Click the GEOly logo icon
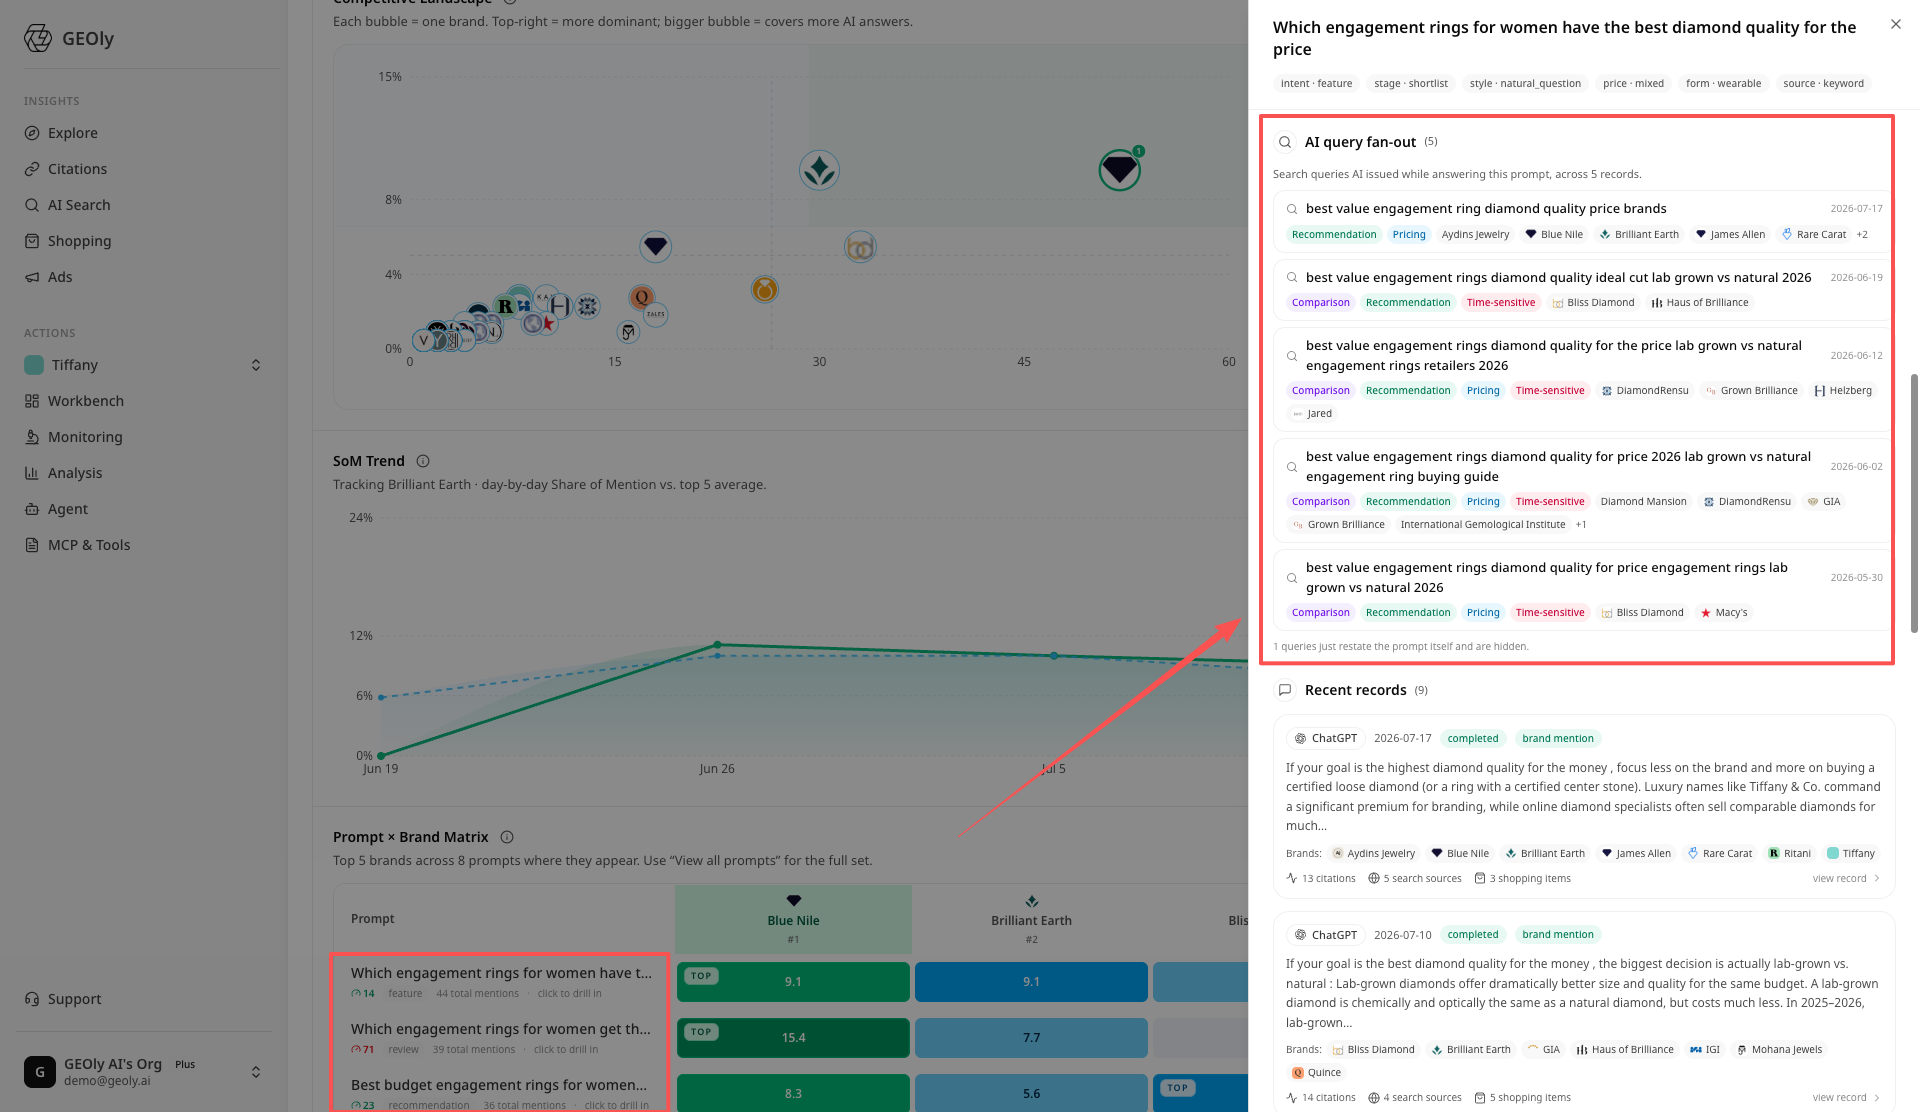Image resolution: width=1920 pixels, height=1112 pixels. [38, 38]
